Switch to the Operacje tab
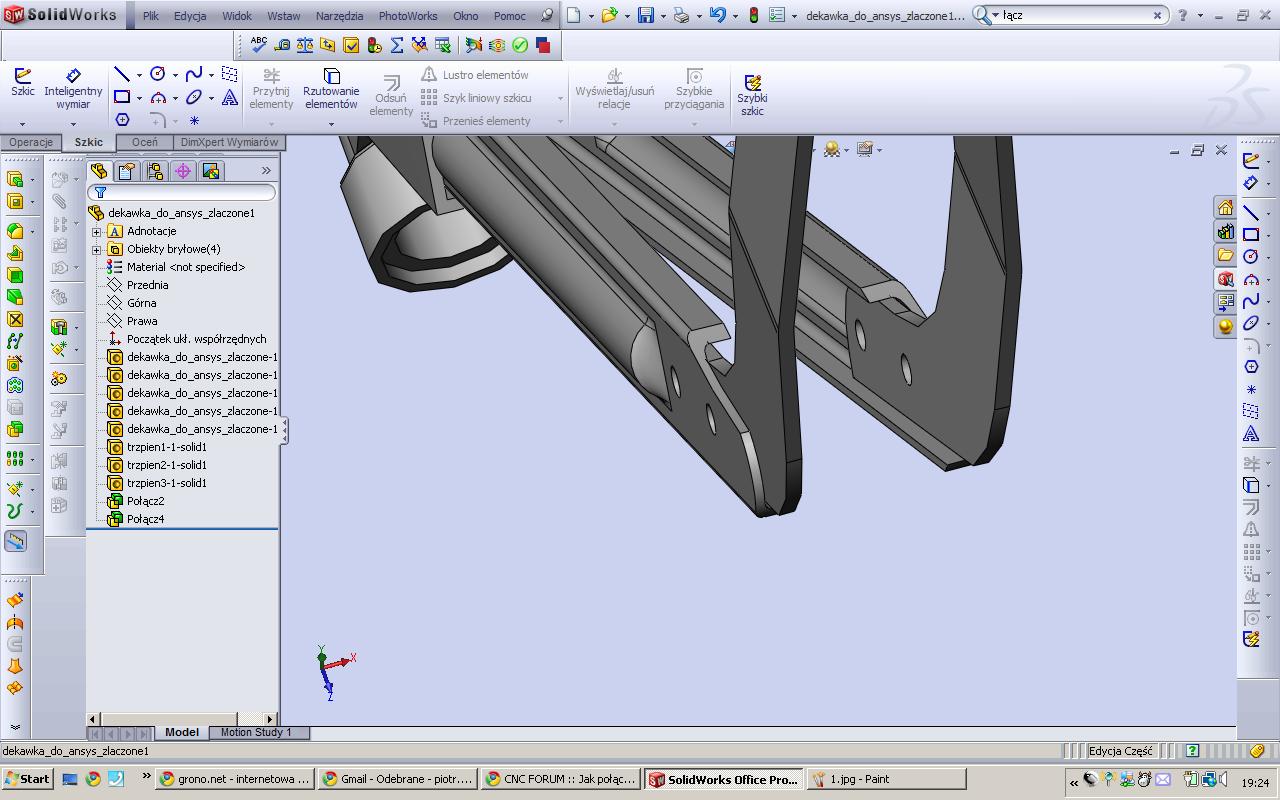The height and width of the screenshot is (800, 1280). click(x=31, y=142)
